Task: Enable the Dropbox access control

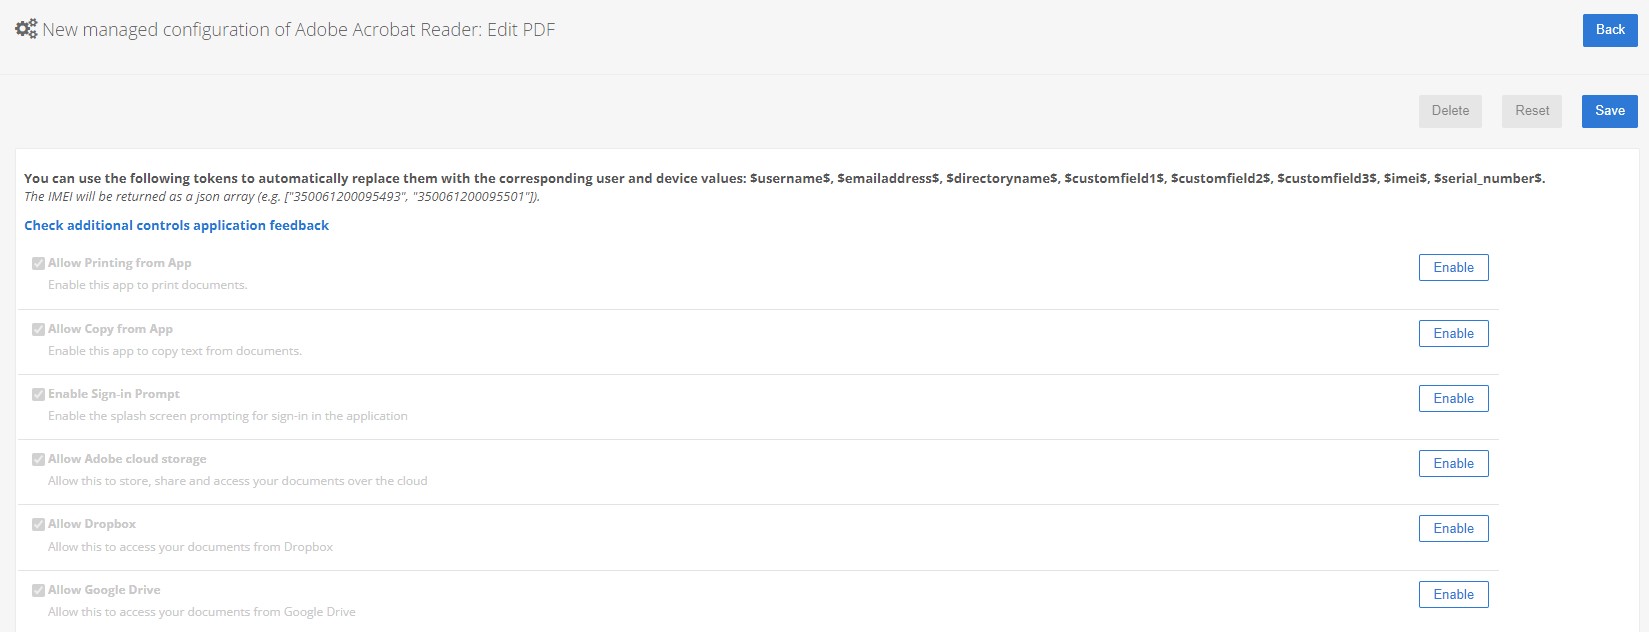Action: [x=1453, y=528]
